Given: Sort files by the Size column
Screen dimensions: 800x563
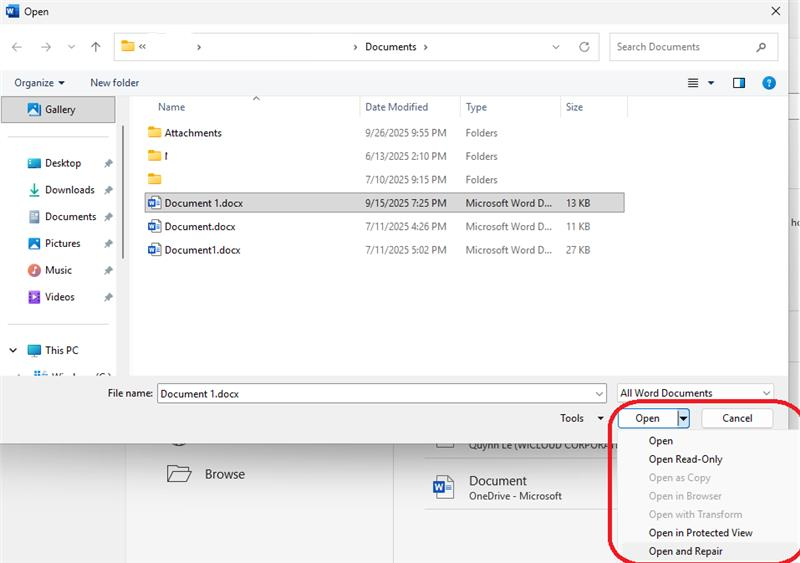Looking at the screenshot, I should click(574, 107).
